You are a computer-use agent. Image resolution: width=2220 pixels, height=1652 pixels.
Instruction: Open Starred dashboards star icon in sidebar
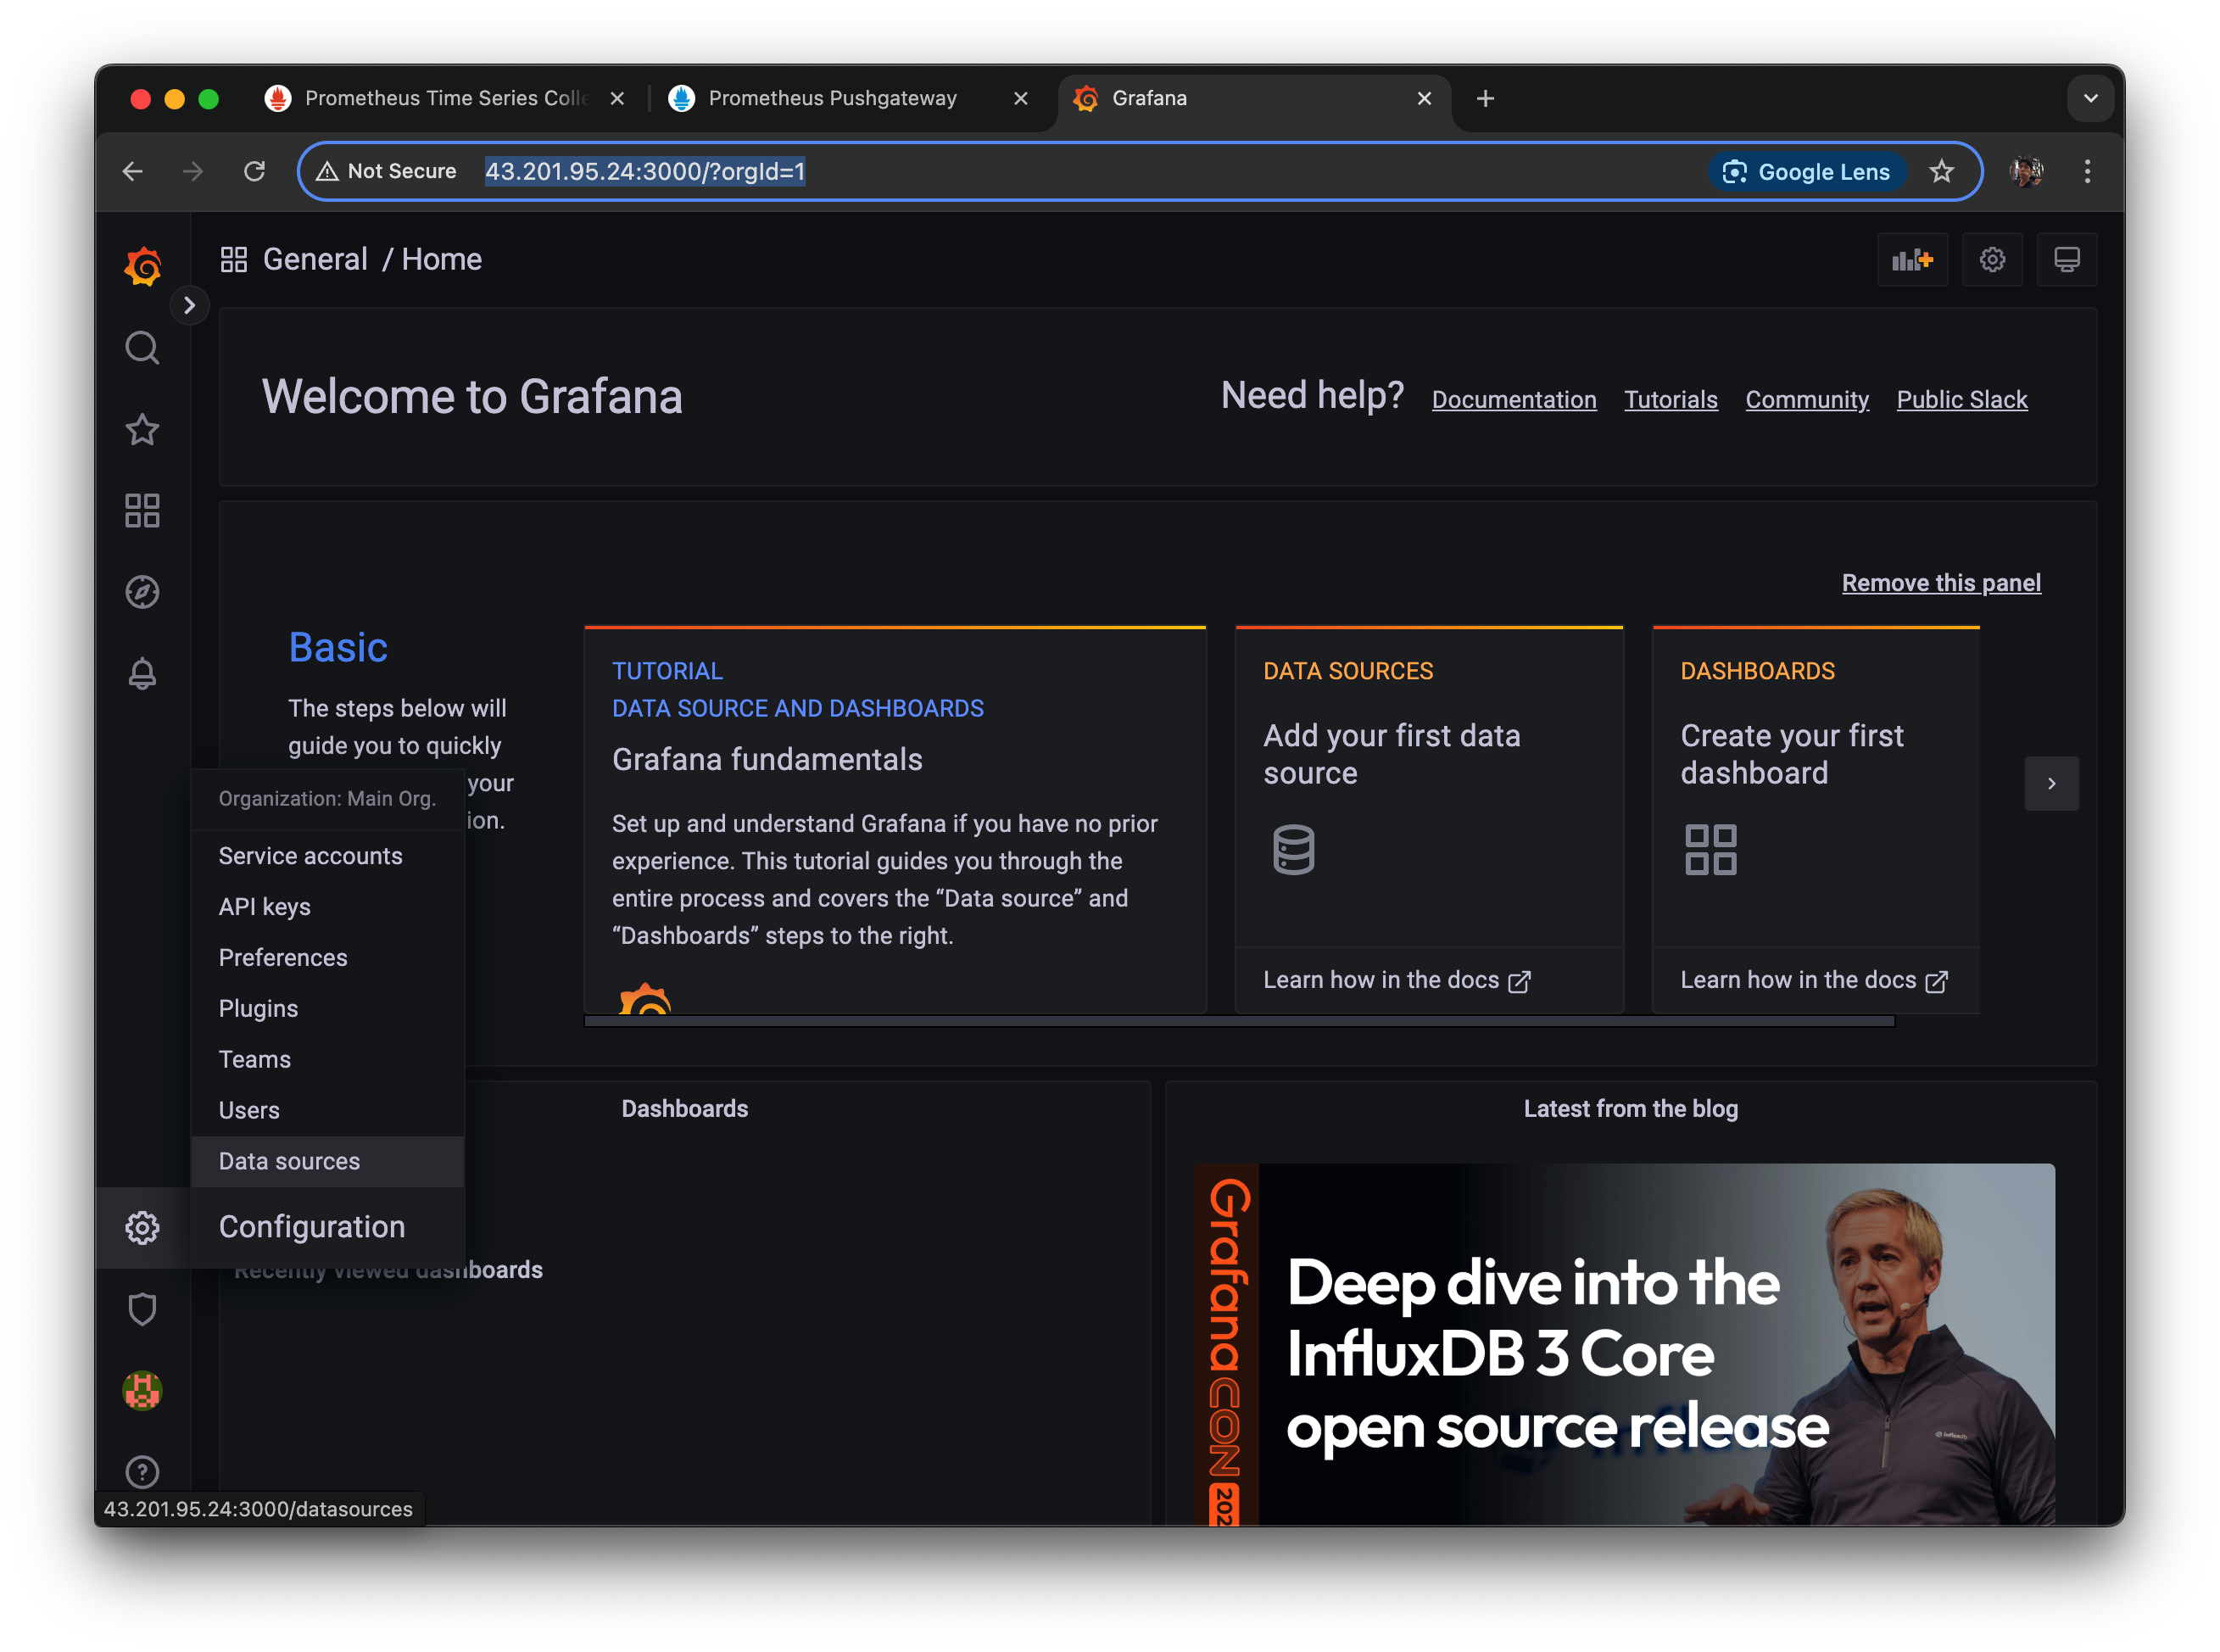click(142, 430)
